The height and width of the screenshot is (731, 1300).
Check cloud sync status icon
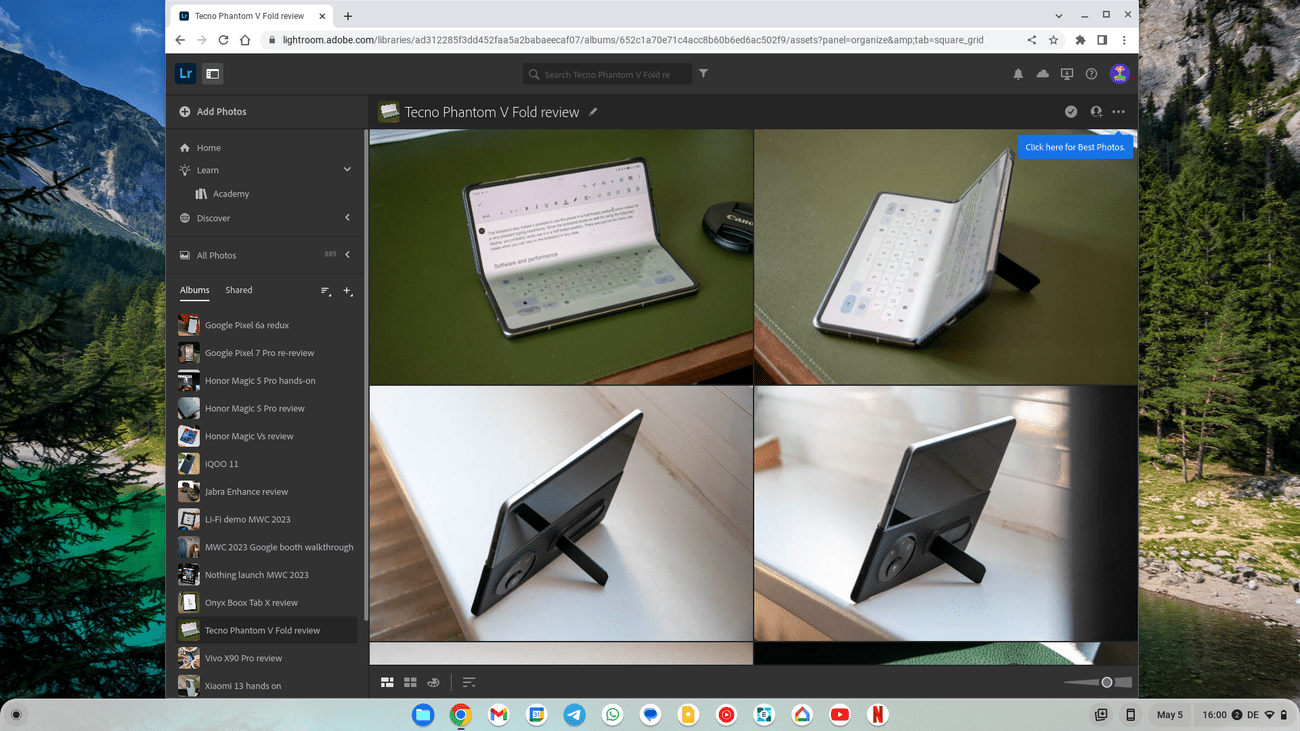[x=1043, y=74]
